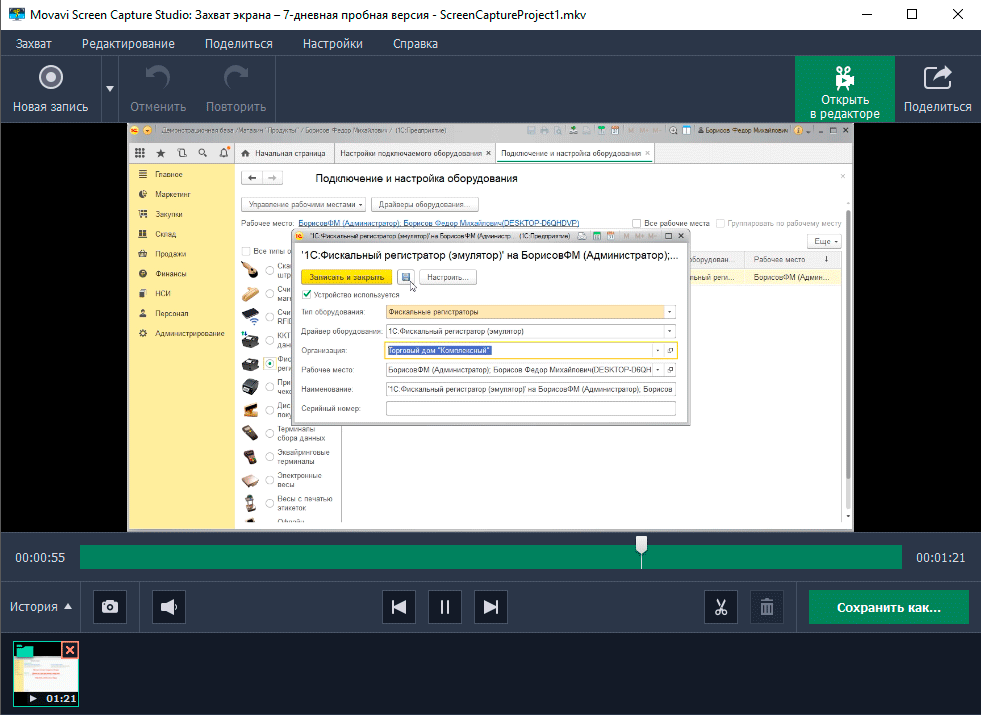Viewport: 981px width, 715px height.
Task: Mute audio with the speaker icon
Action: (x=169, y=606)
